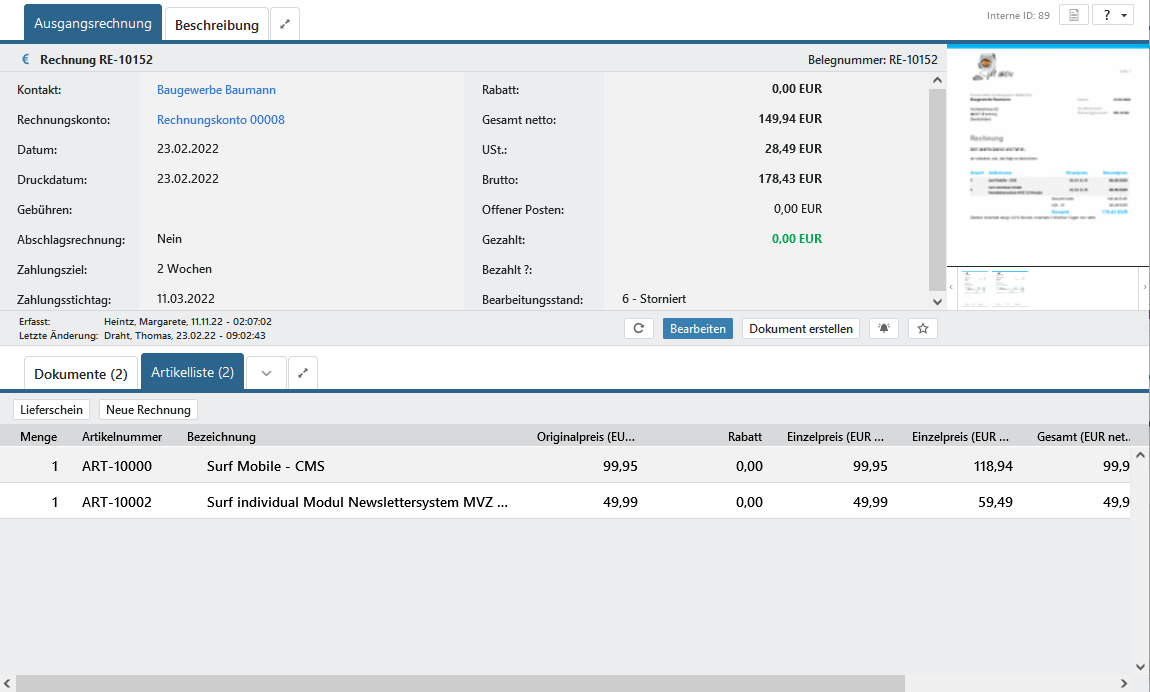This screenshot has width=1150, height=692.
Task: Expand the top panel using the arrows icon
Action: [285, 24]
